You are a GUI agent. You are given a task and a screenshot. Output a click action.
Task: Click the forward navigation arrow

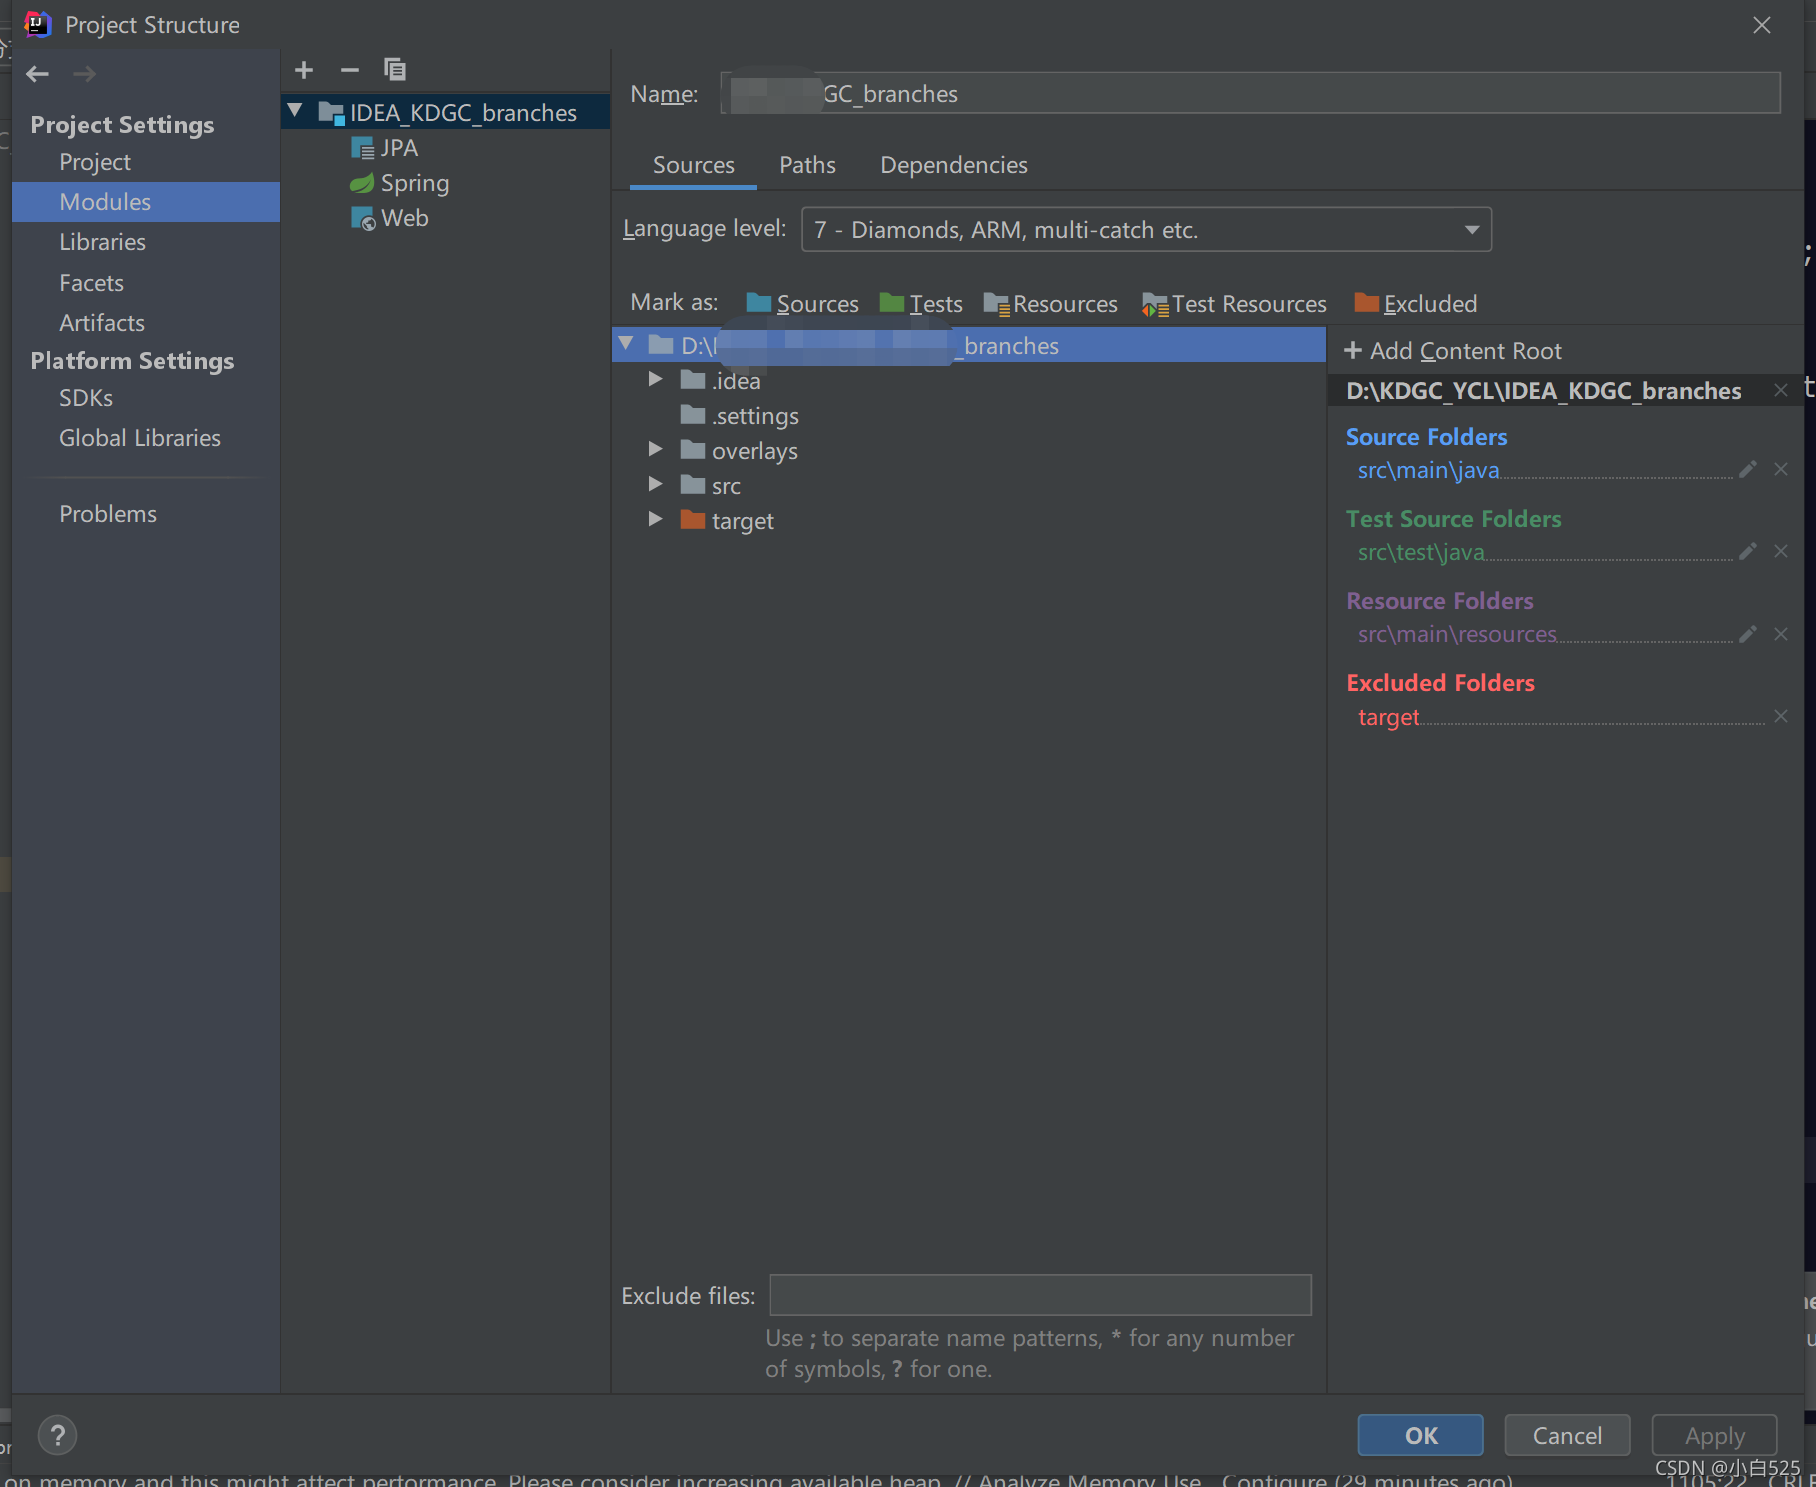85,74
